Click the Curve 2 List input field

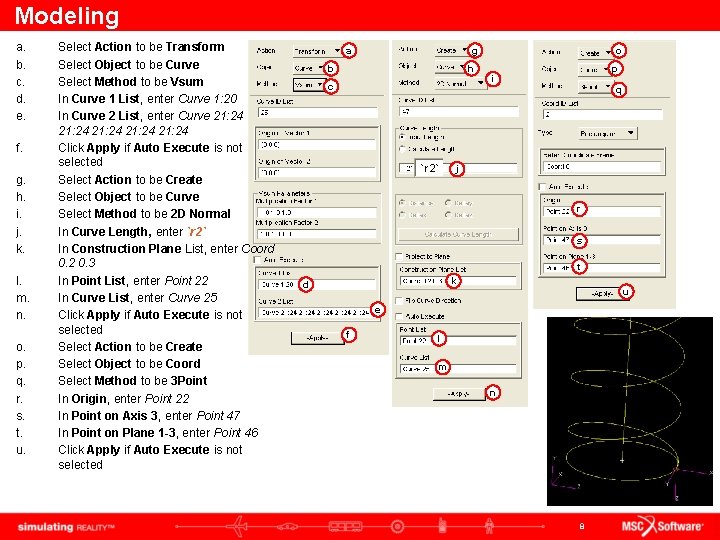318,312
